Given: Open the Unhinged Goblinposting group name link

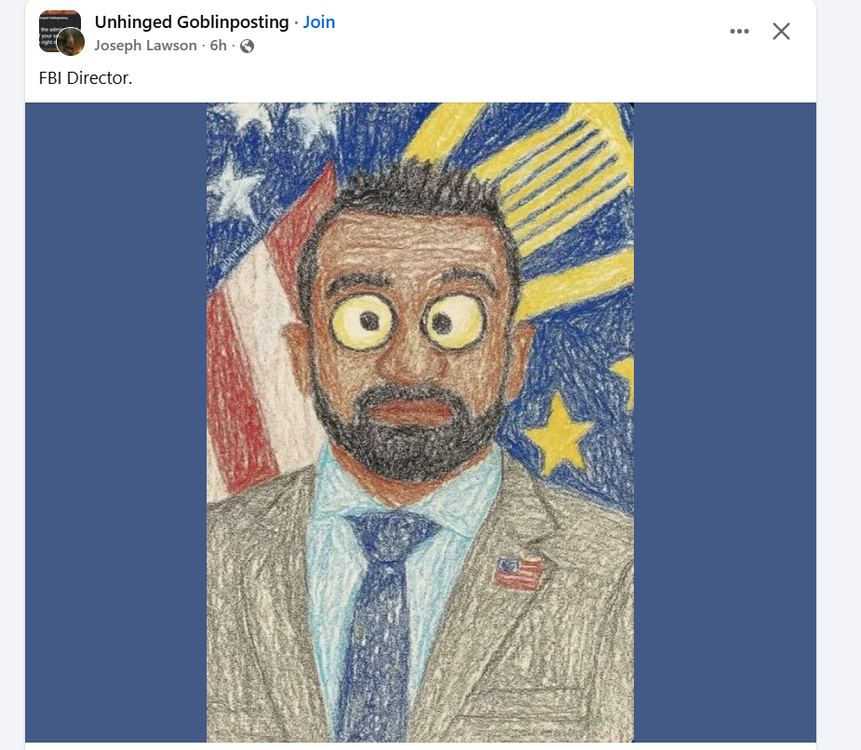Looking at the screenshot, I should (x=192, y=22).
